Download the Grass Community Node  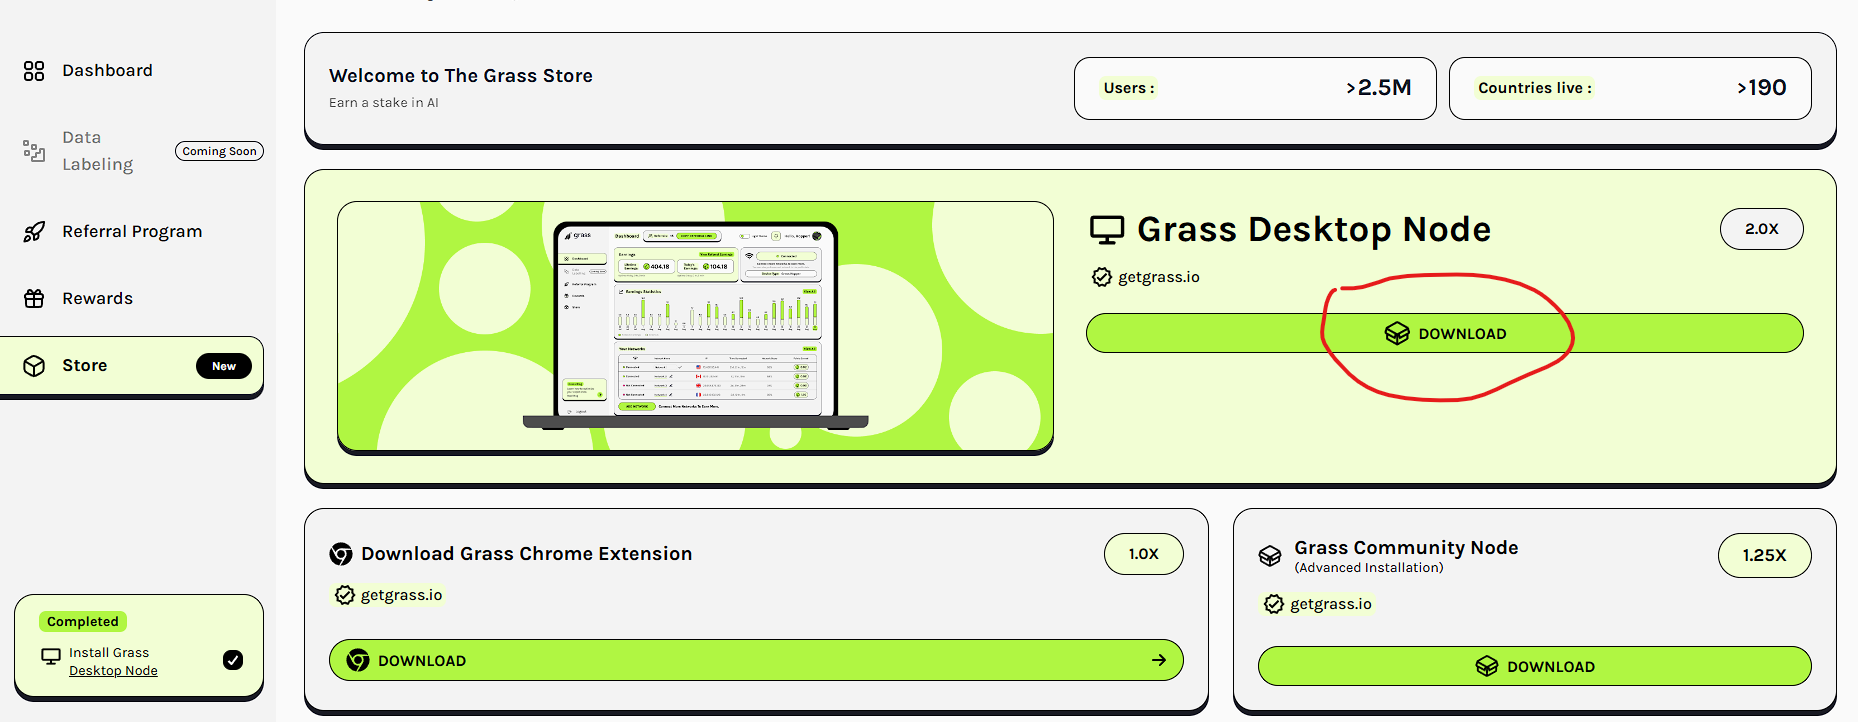(1534, 667)
